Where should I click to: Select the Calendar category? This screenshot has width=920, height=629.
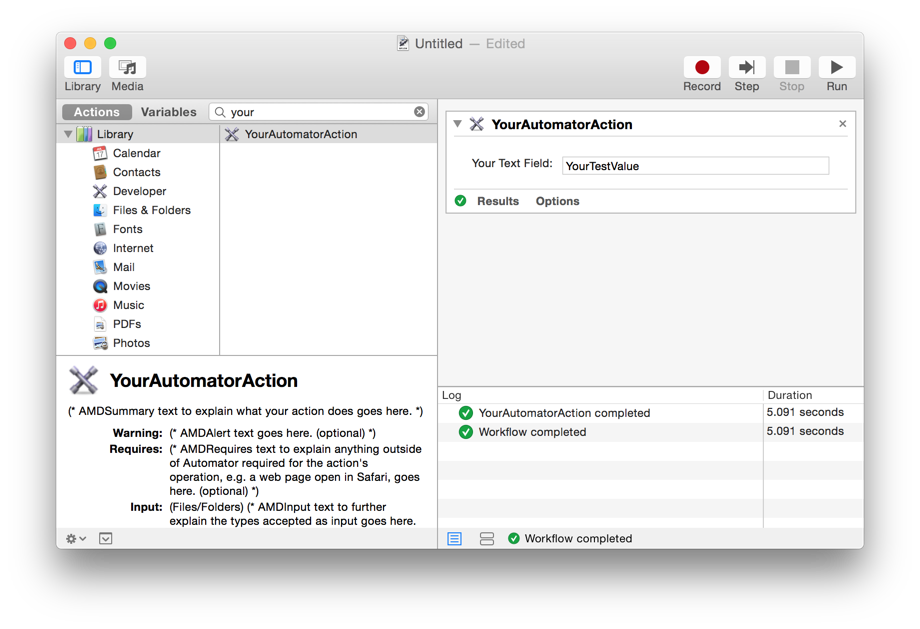137,153
